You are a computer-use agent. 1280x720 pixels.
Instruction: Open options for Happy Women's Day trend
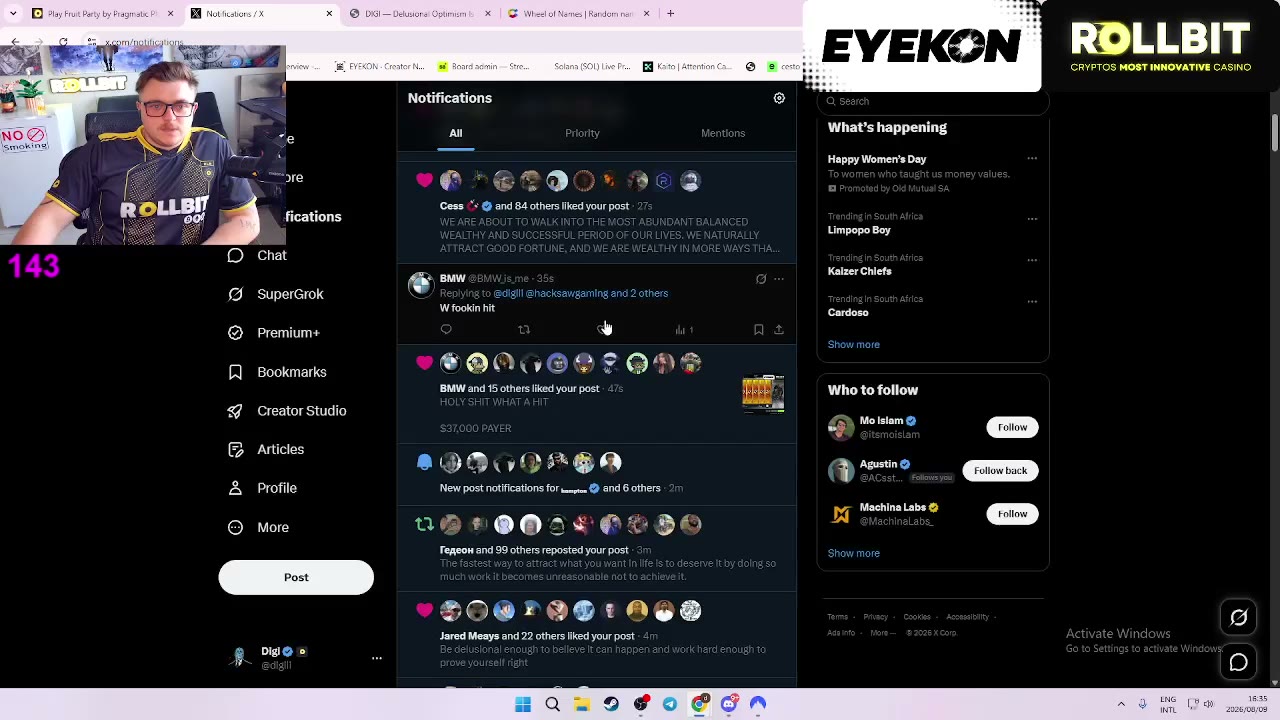tap(1032, 159)
